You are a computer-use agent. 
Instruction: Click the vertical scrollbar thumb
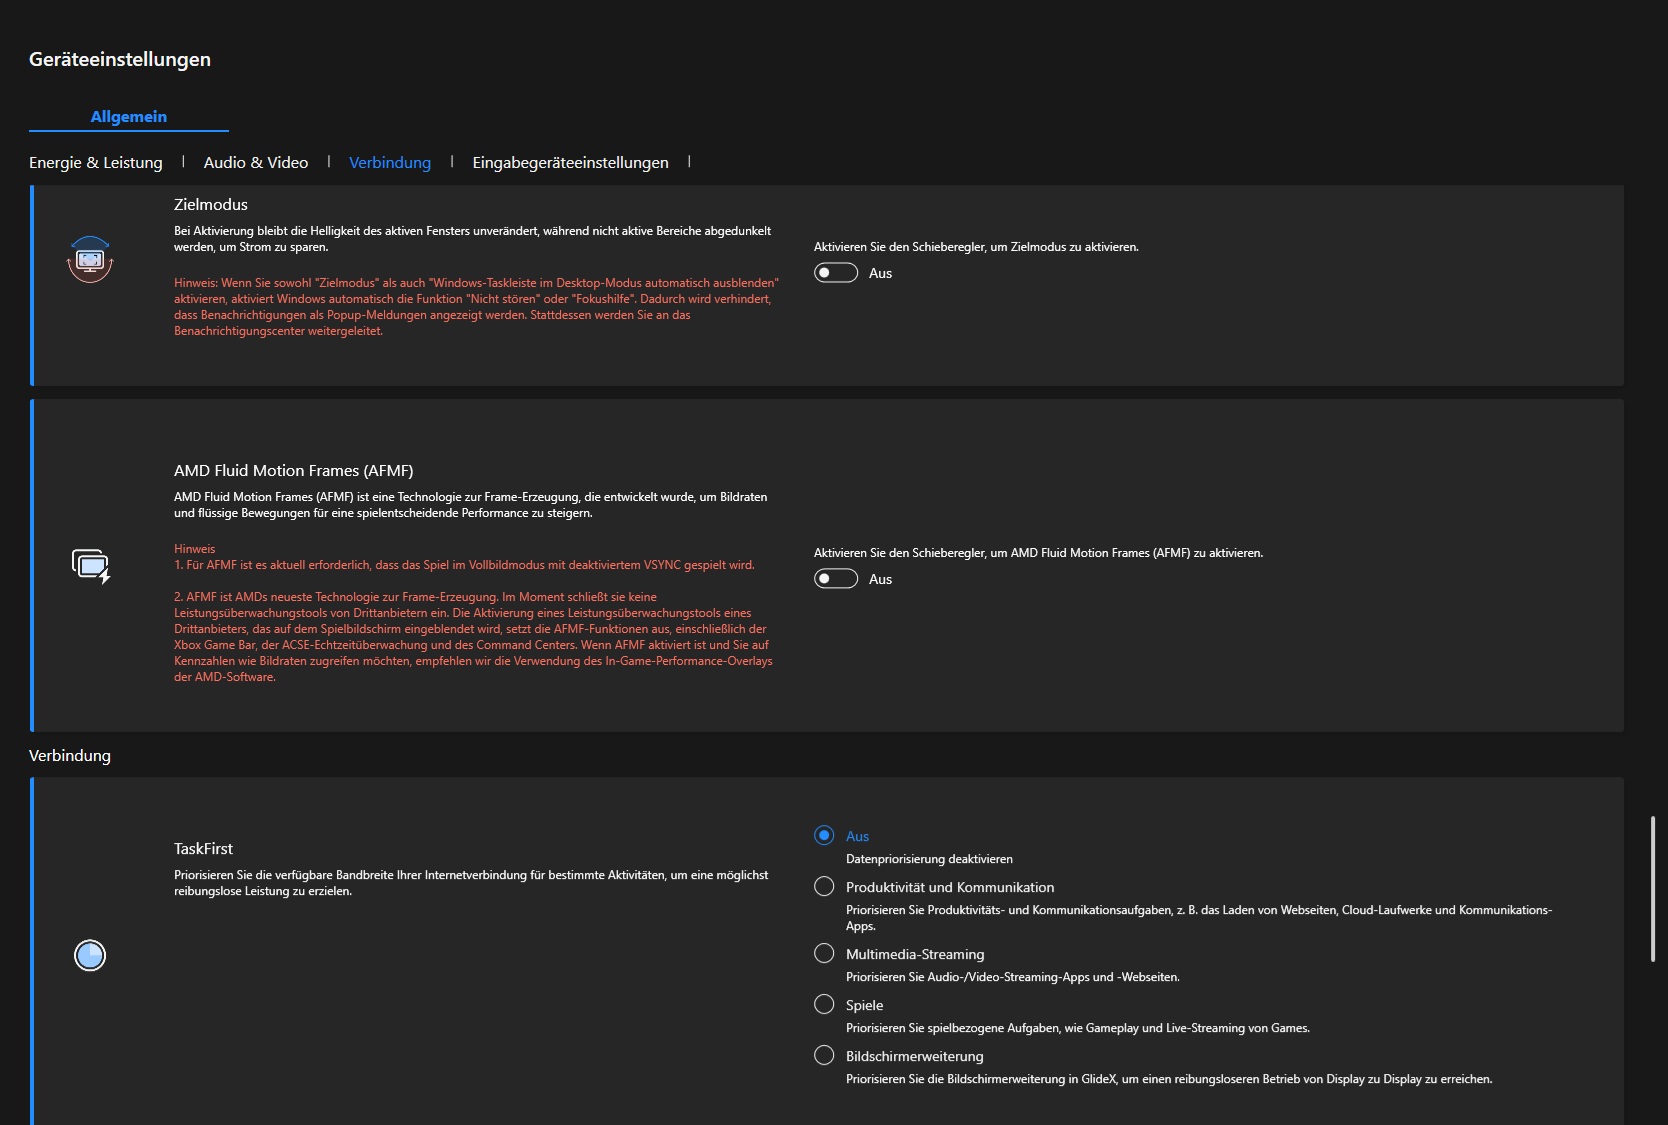[1652, 888]
